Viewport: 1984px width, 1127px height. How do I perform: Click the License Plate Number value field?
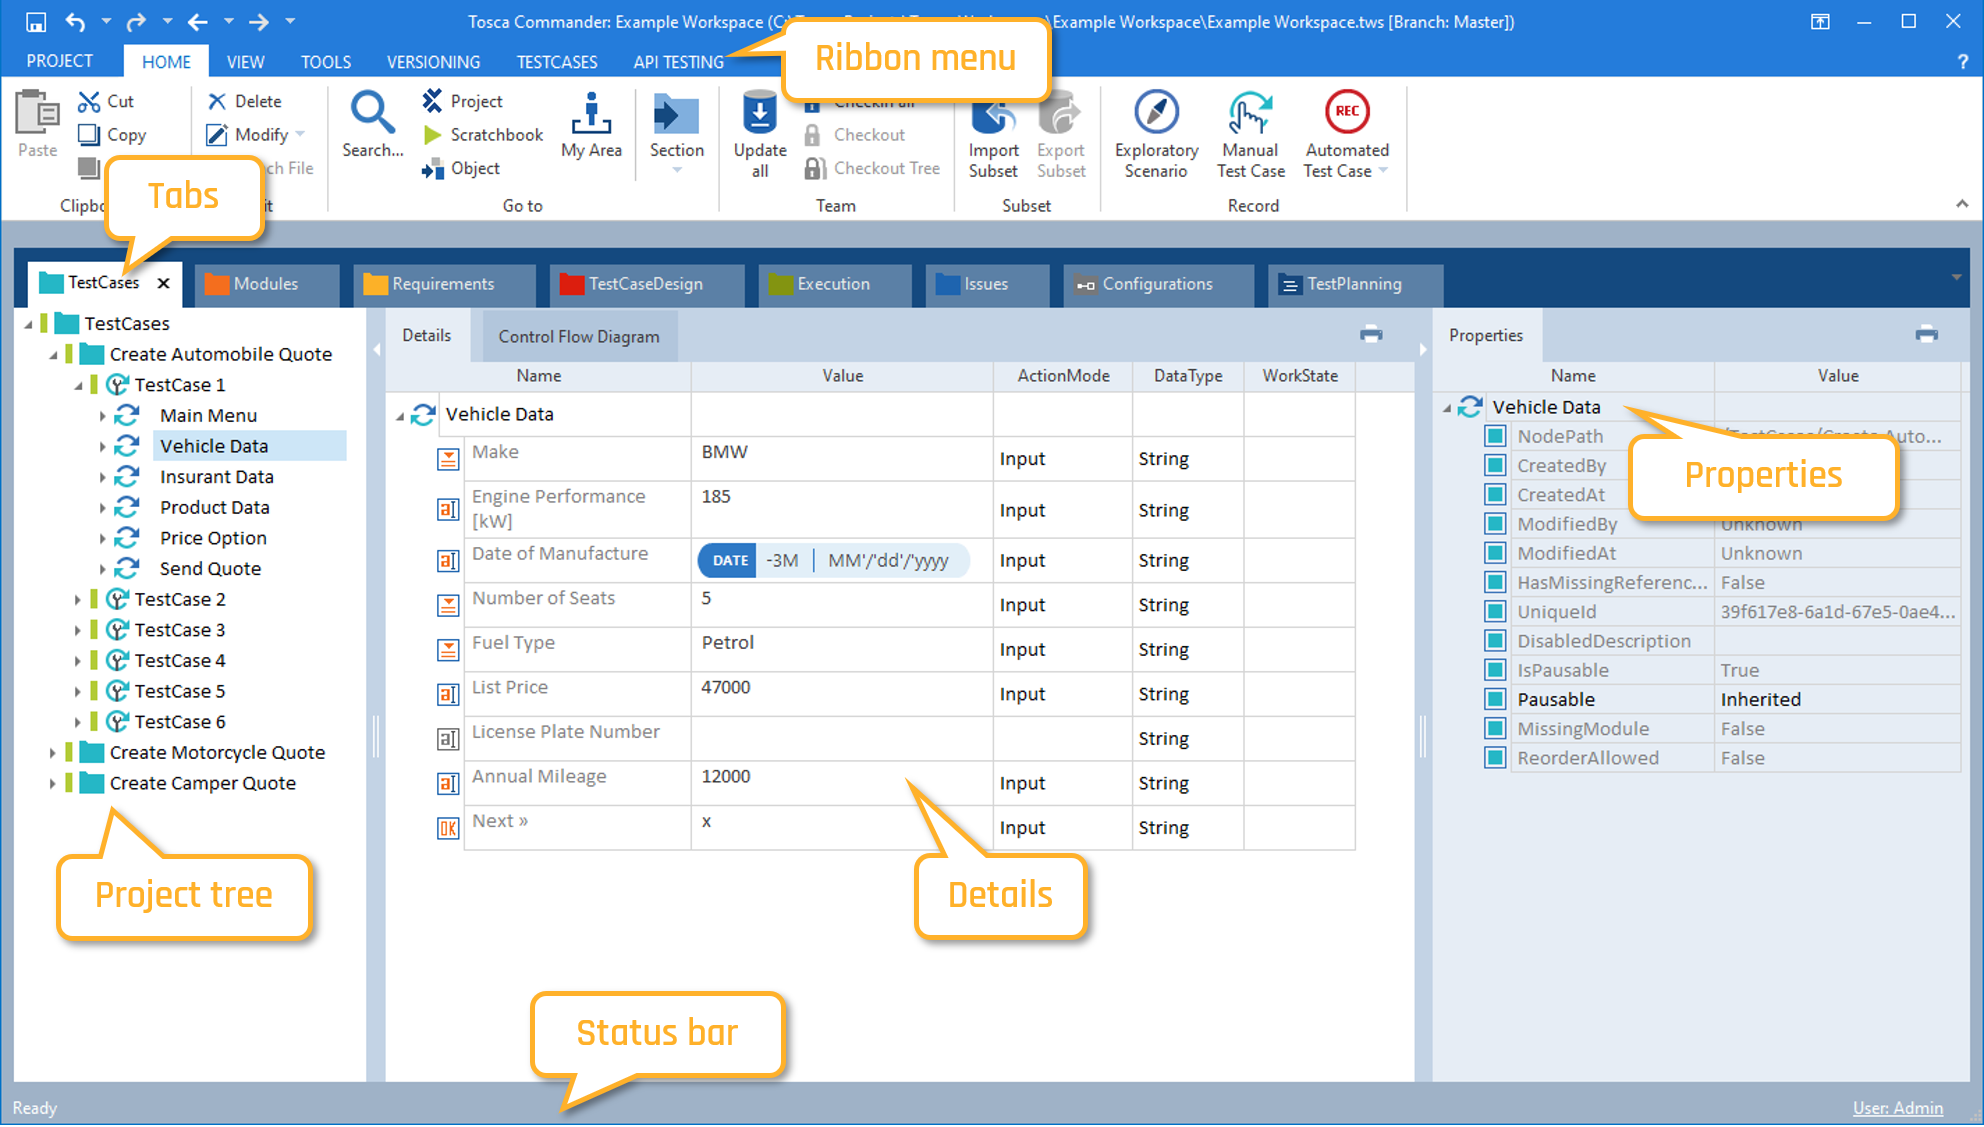coord(840,738)
